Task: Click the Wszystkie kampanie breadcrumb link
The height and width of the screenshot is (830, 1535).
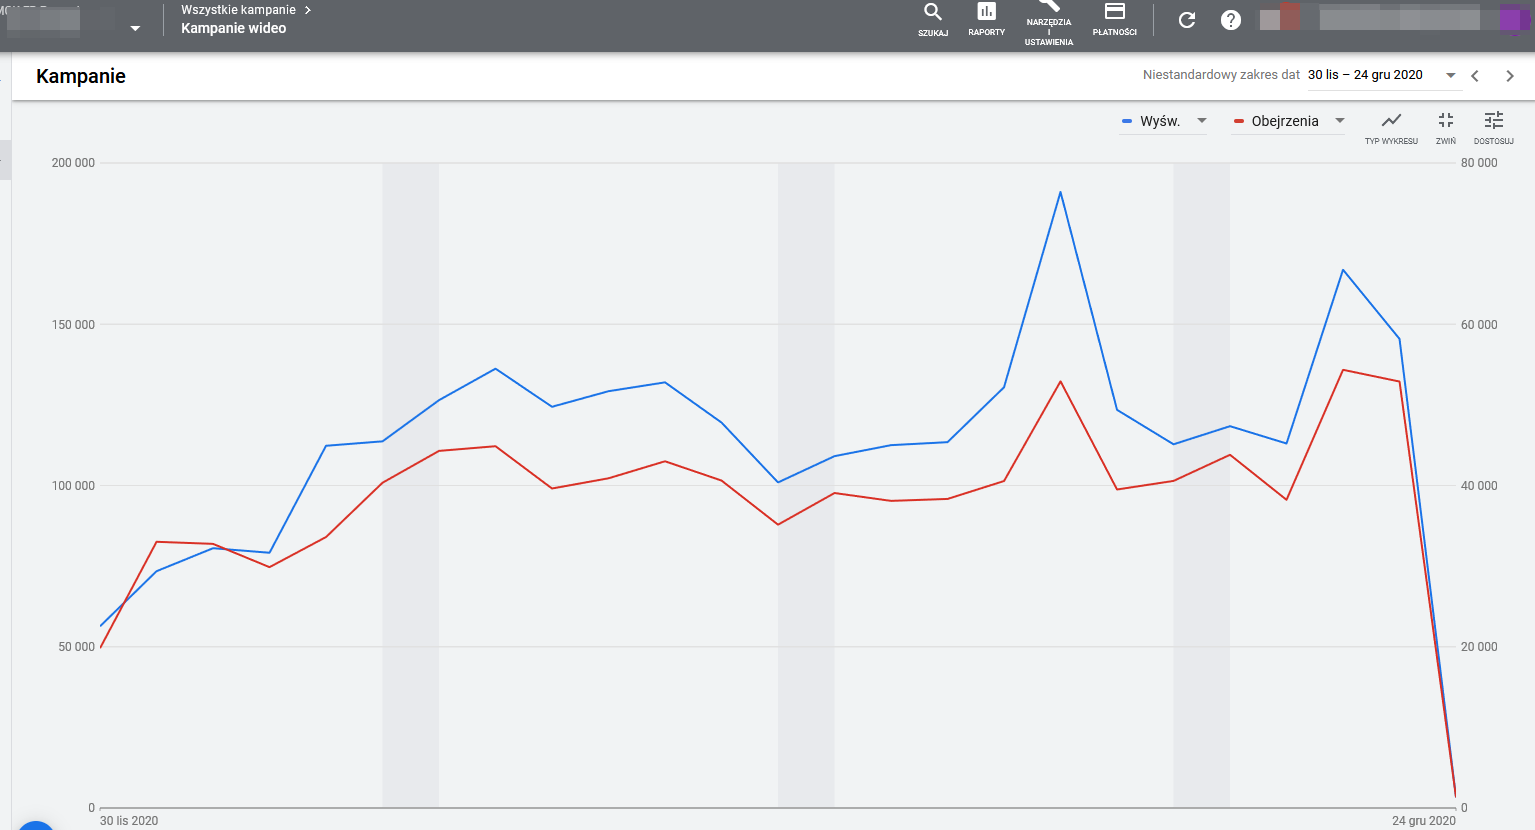Action: tap(238, 10)
